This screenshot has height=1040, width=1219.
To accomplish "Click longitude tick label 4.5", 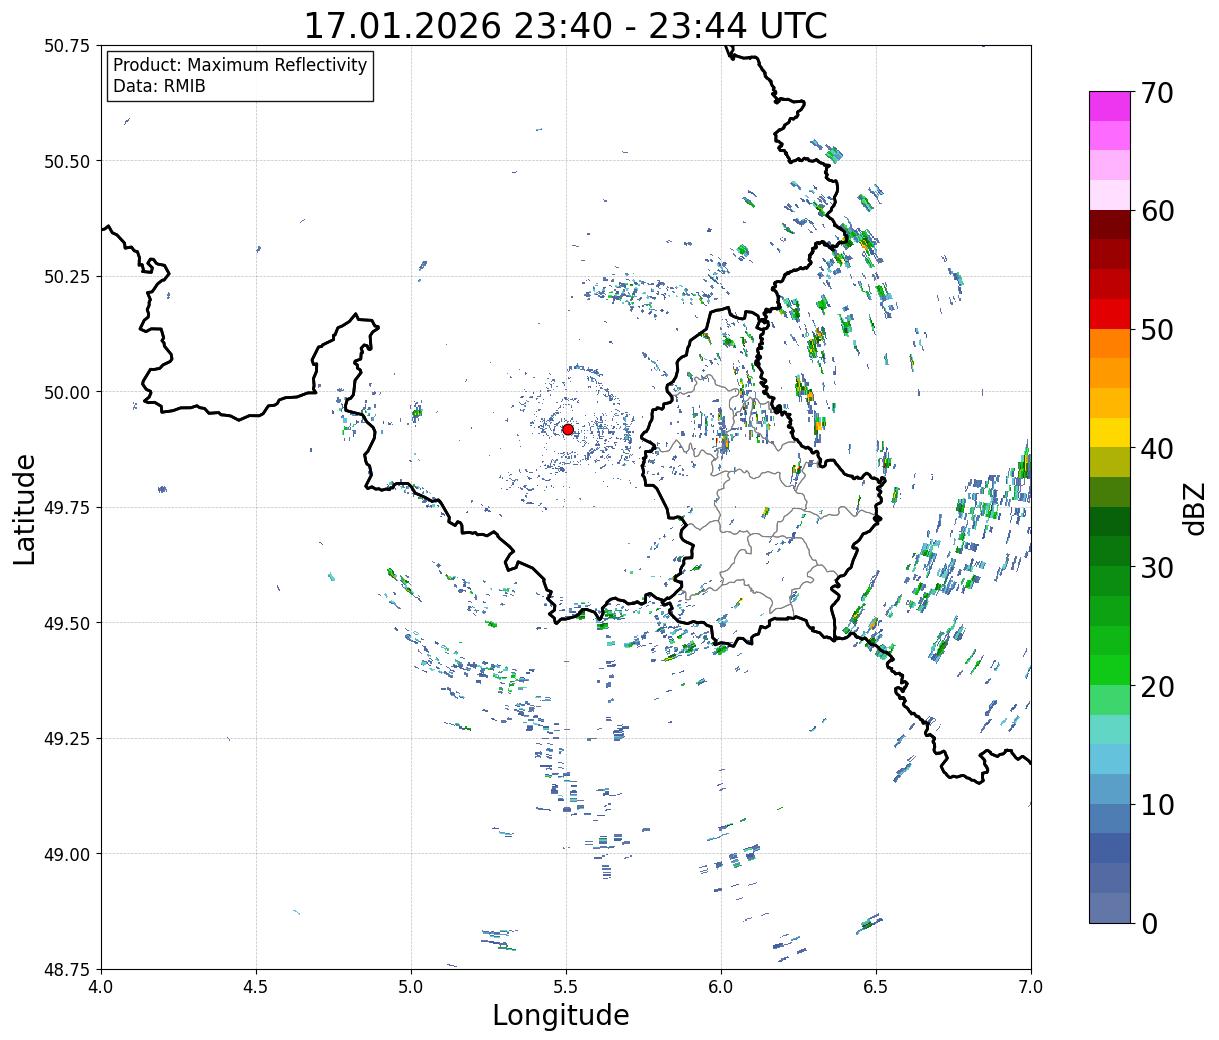I will [257, 987].
